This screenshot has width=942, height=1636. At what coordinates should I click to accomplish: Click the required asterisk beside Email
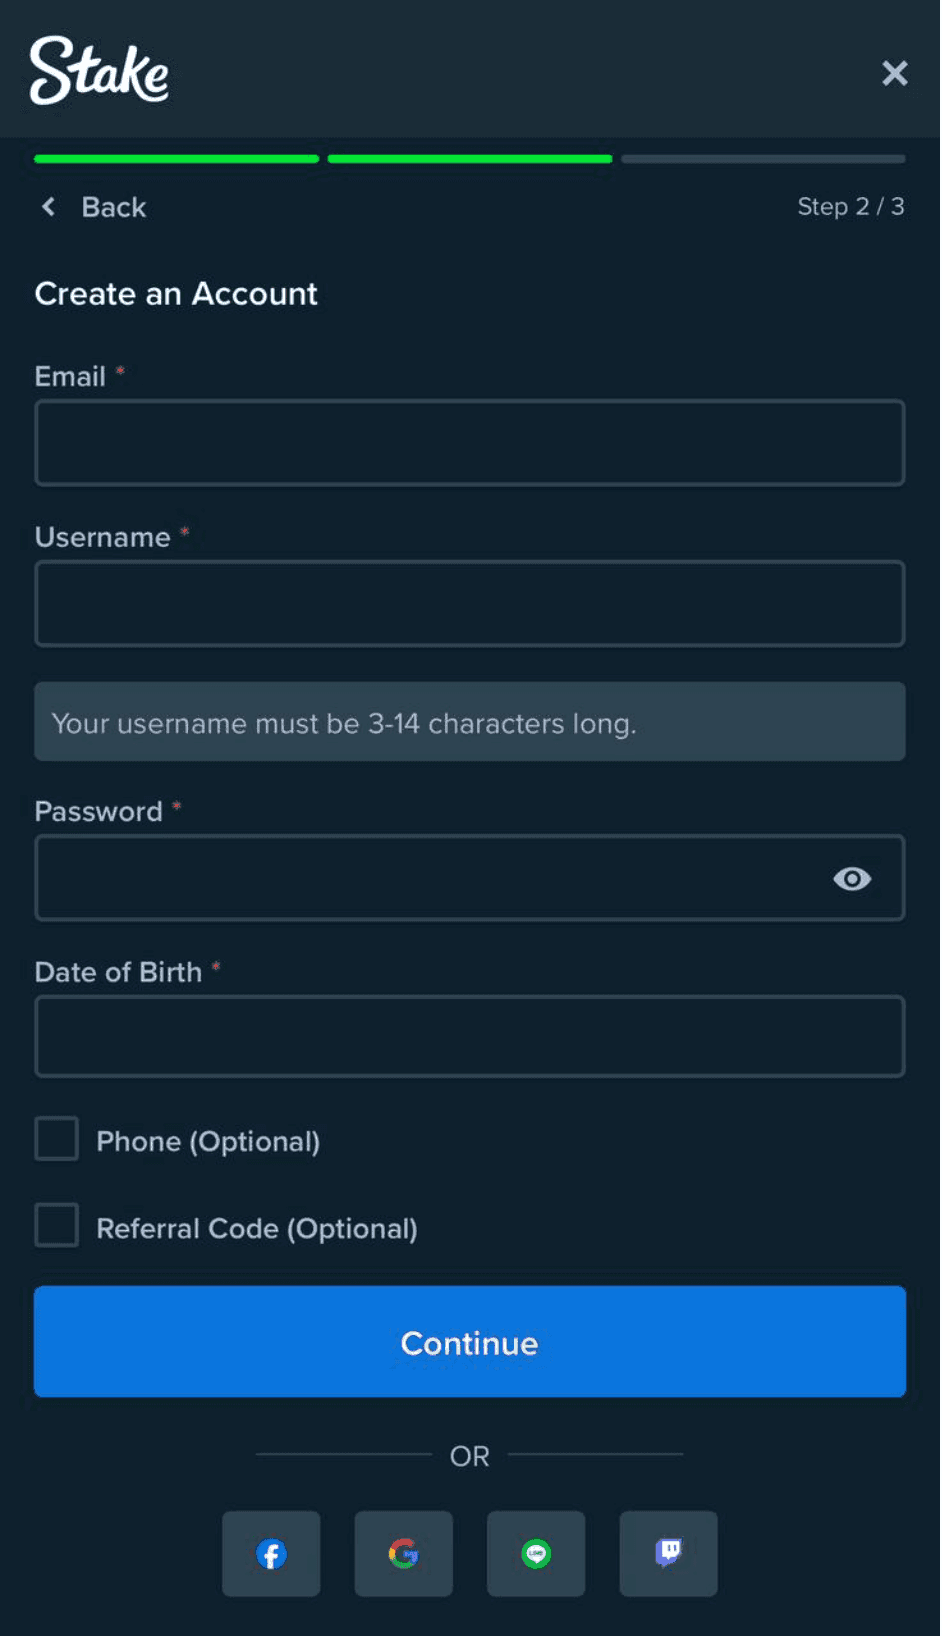[120, 371]
